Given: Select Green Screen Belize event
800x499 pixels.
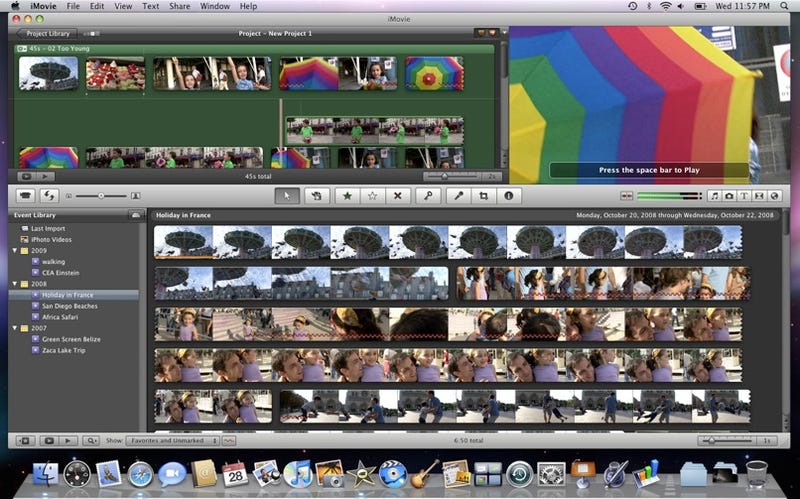Looking at the screenshot, I should (71, 339).
